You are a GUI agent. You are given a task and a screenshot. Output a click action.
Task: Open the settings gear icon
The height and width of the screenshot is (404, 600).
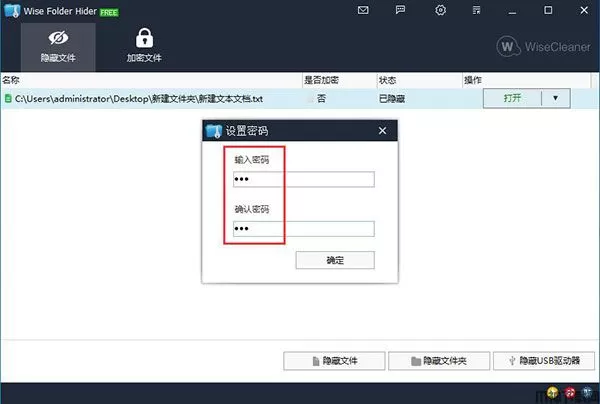pos(440,10)
